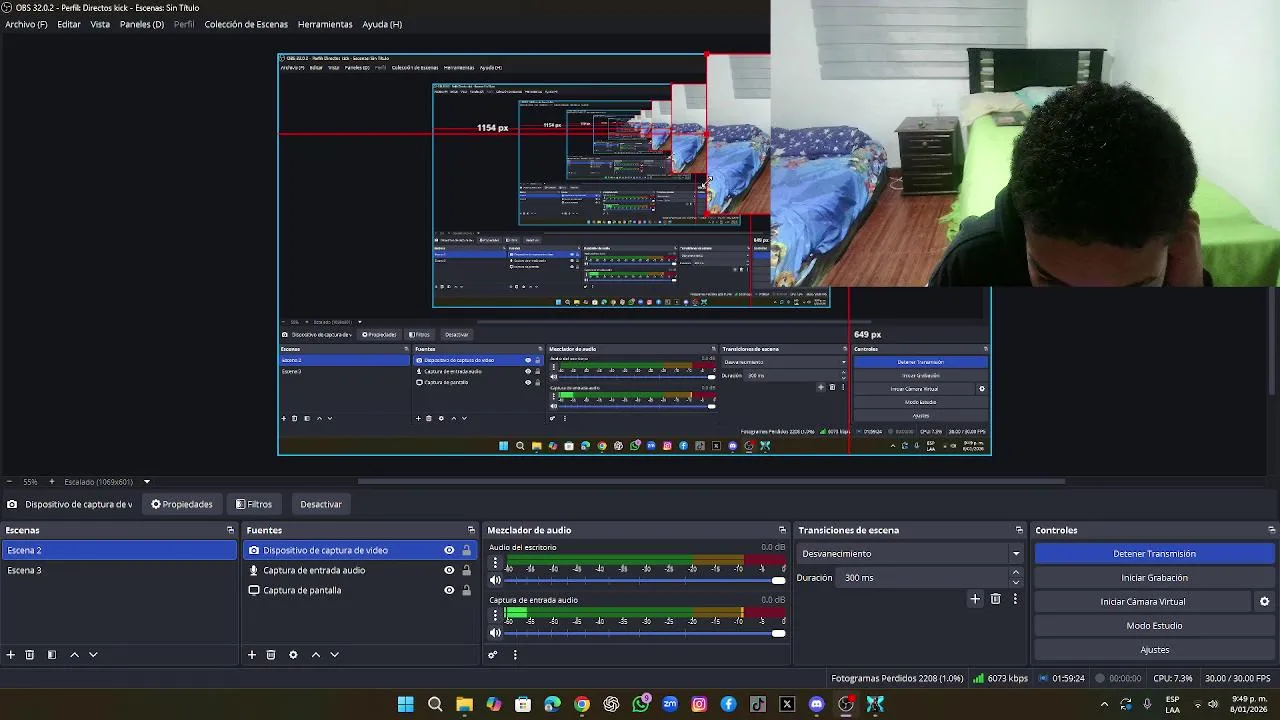Start Iniciar Cámara Virtual
This screenshot has width=1280, height=720.
(1143, 602)
